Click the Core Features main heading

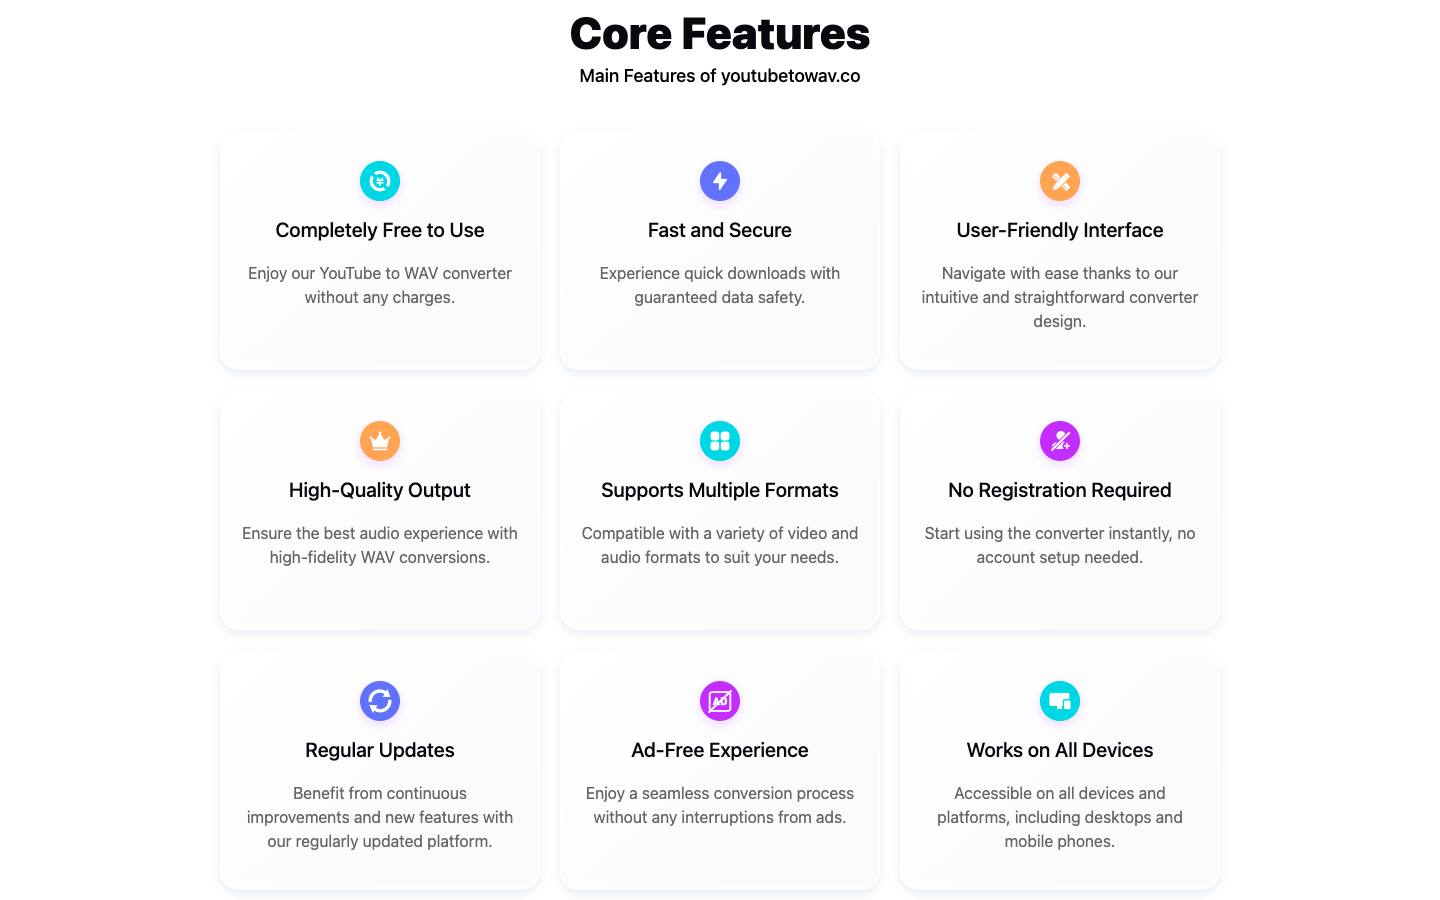(720, 34)
